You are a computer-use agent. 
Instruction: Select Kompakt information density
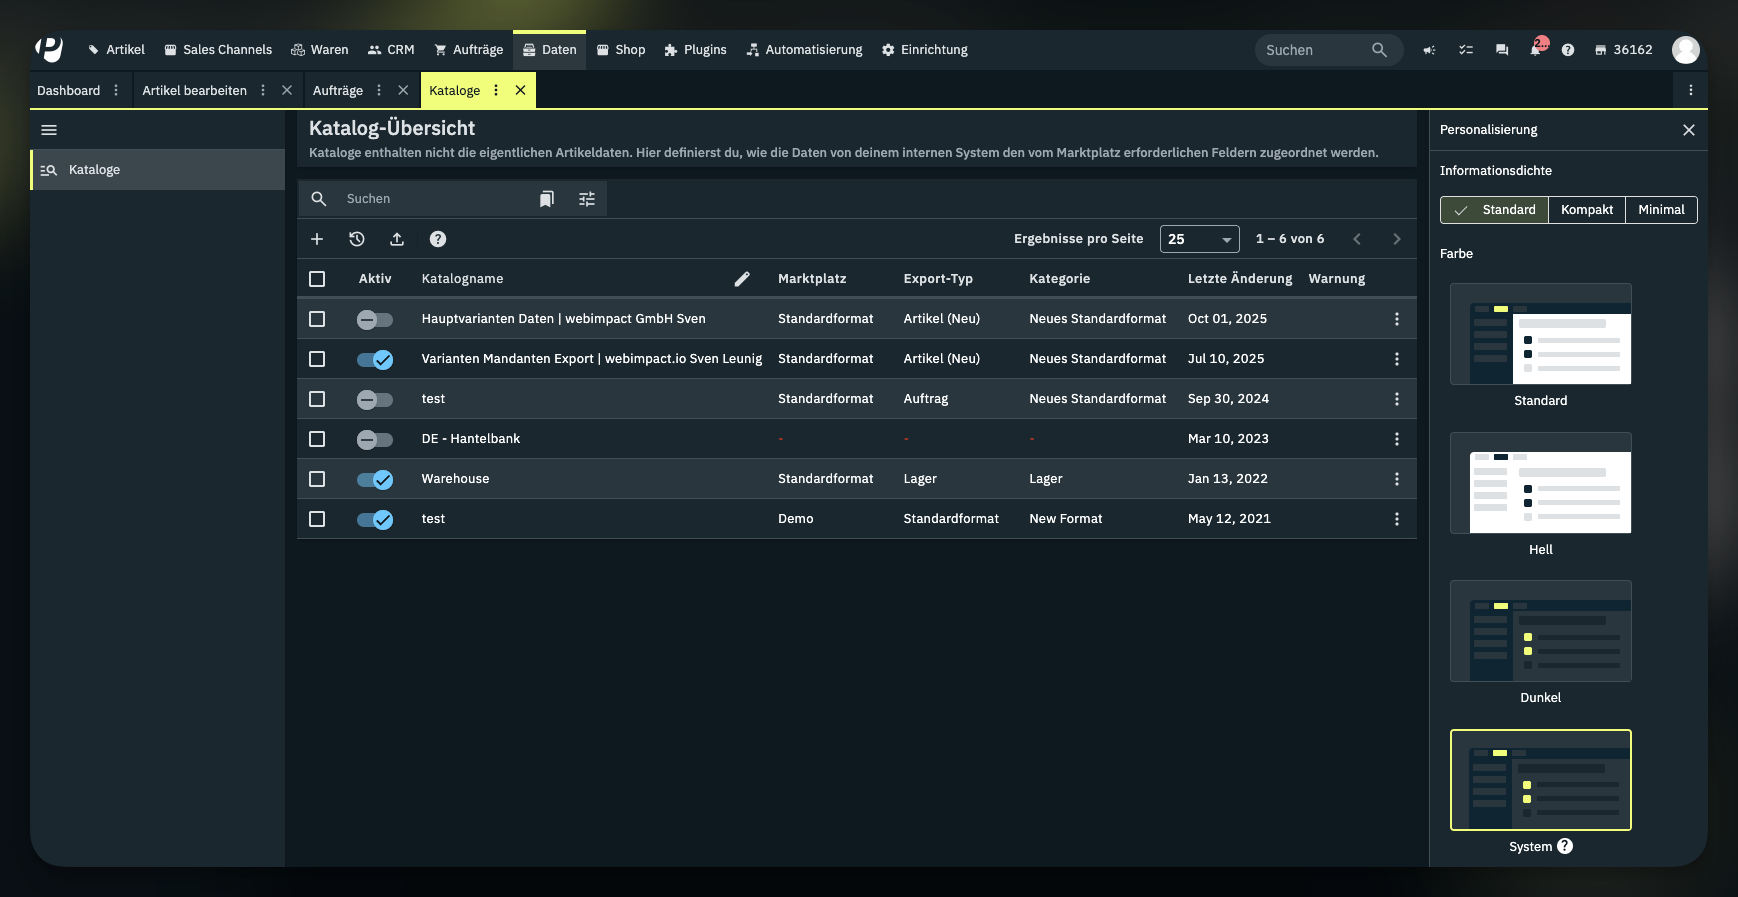click(1587, 210)
